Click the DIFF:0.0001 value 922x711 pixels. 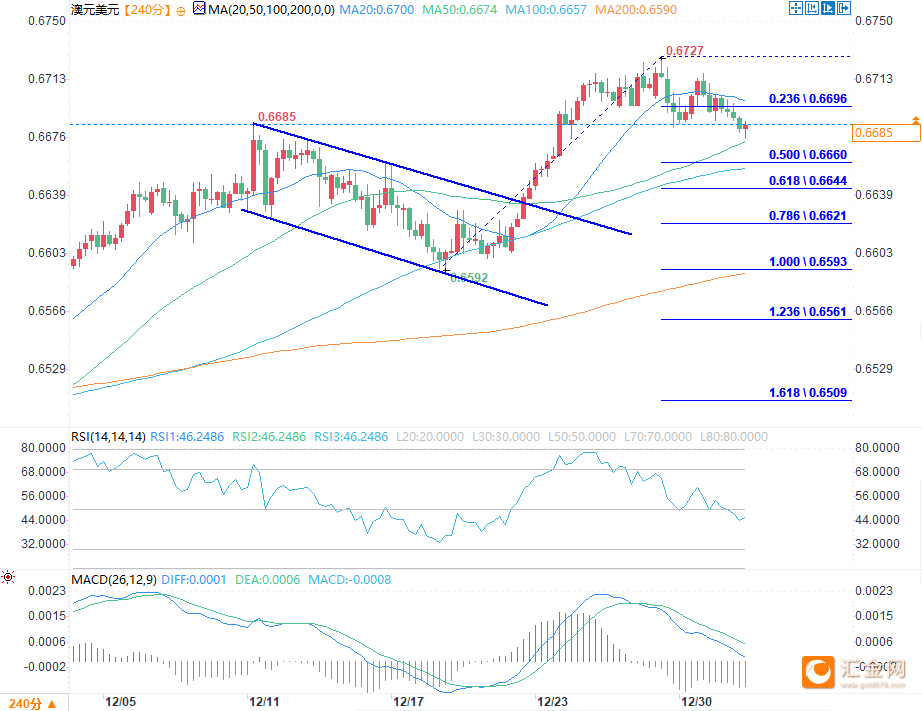pos(193,580)
